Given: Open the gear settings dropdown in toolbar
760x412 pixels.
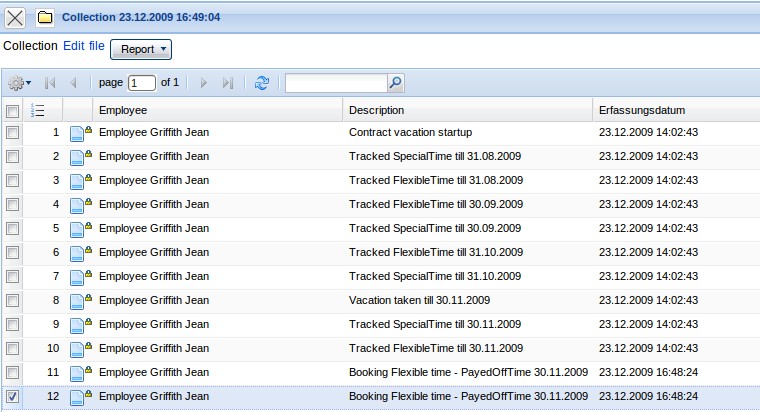Looking at the screenshot, I should click(x=19, y=83).
